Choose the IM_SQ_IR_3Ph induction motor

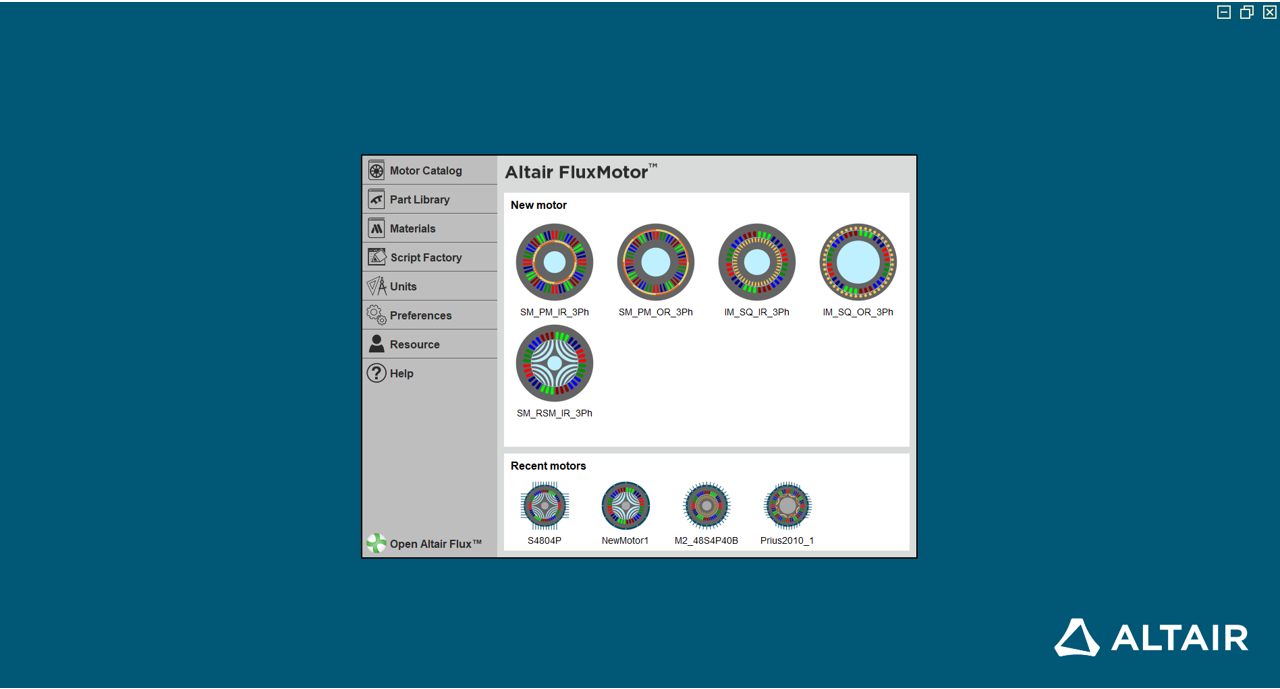[757, 262]
